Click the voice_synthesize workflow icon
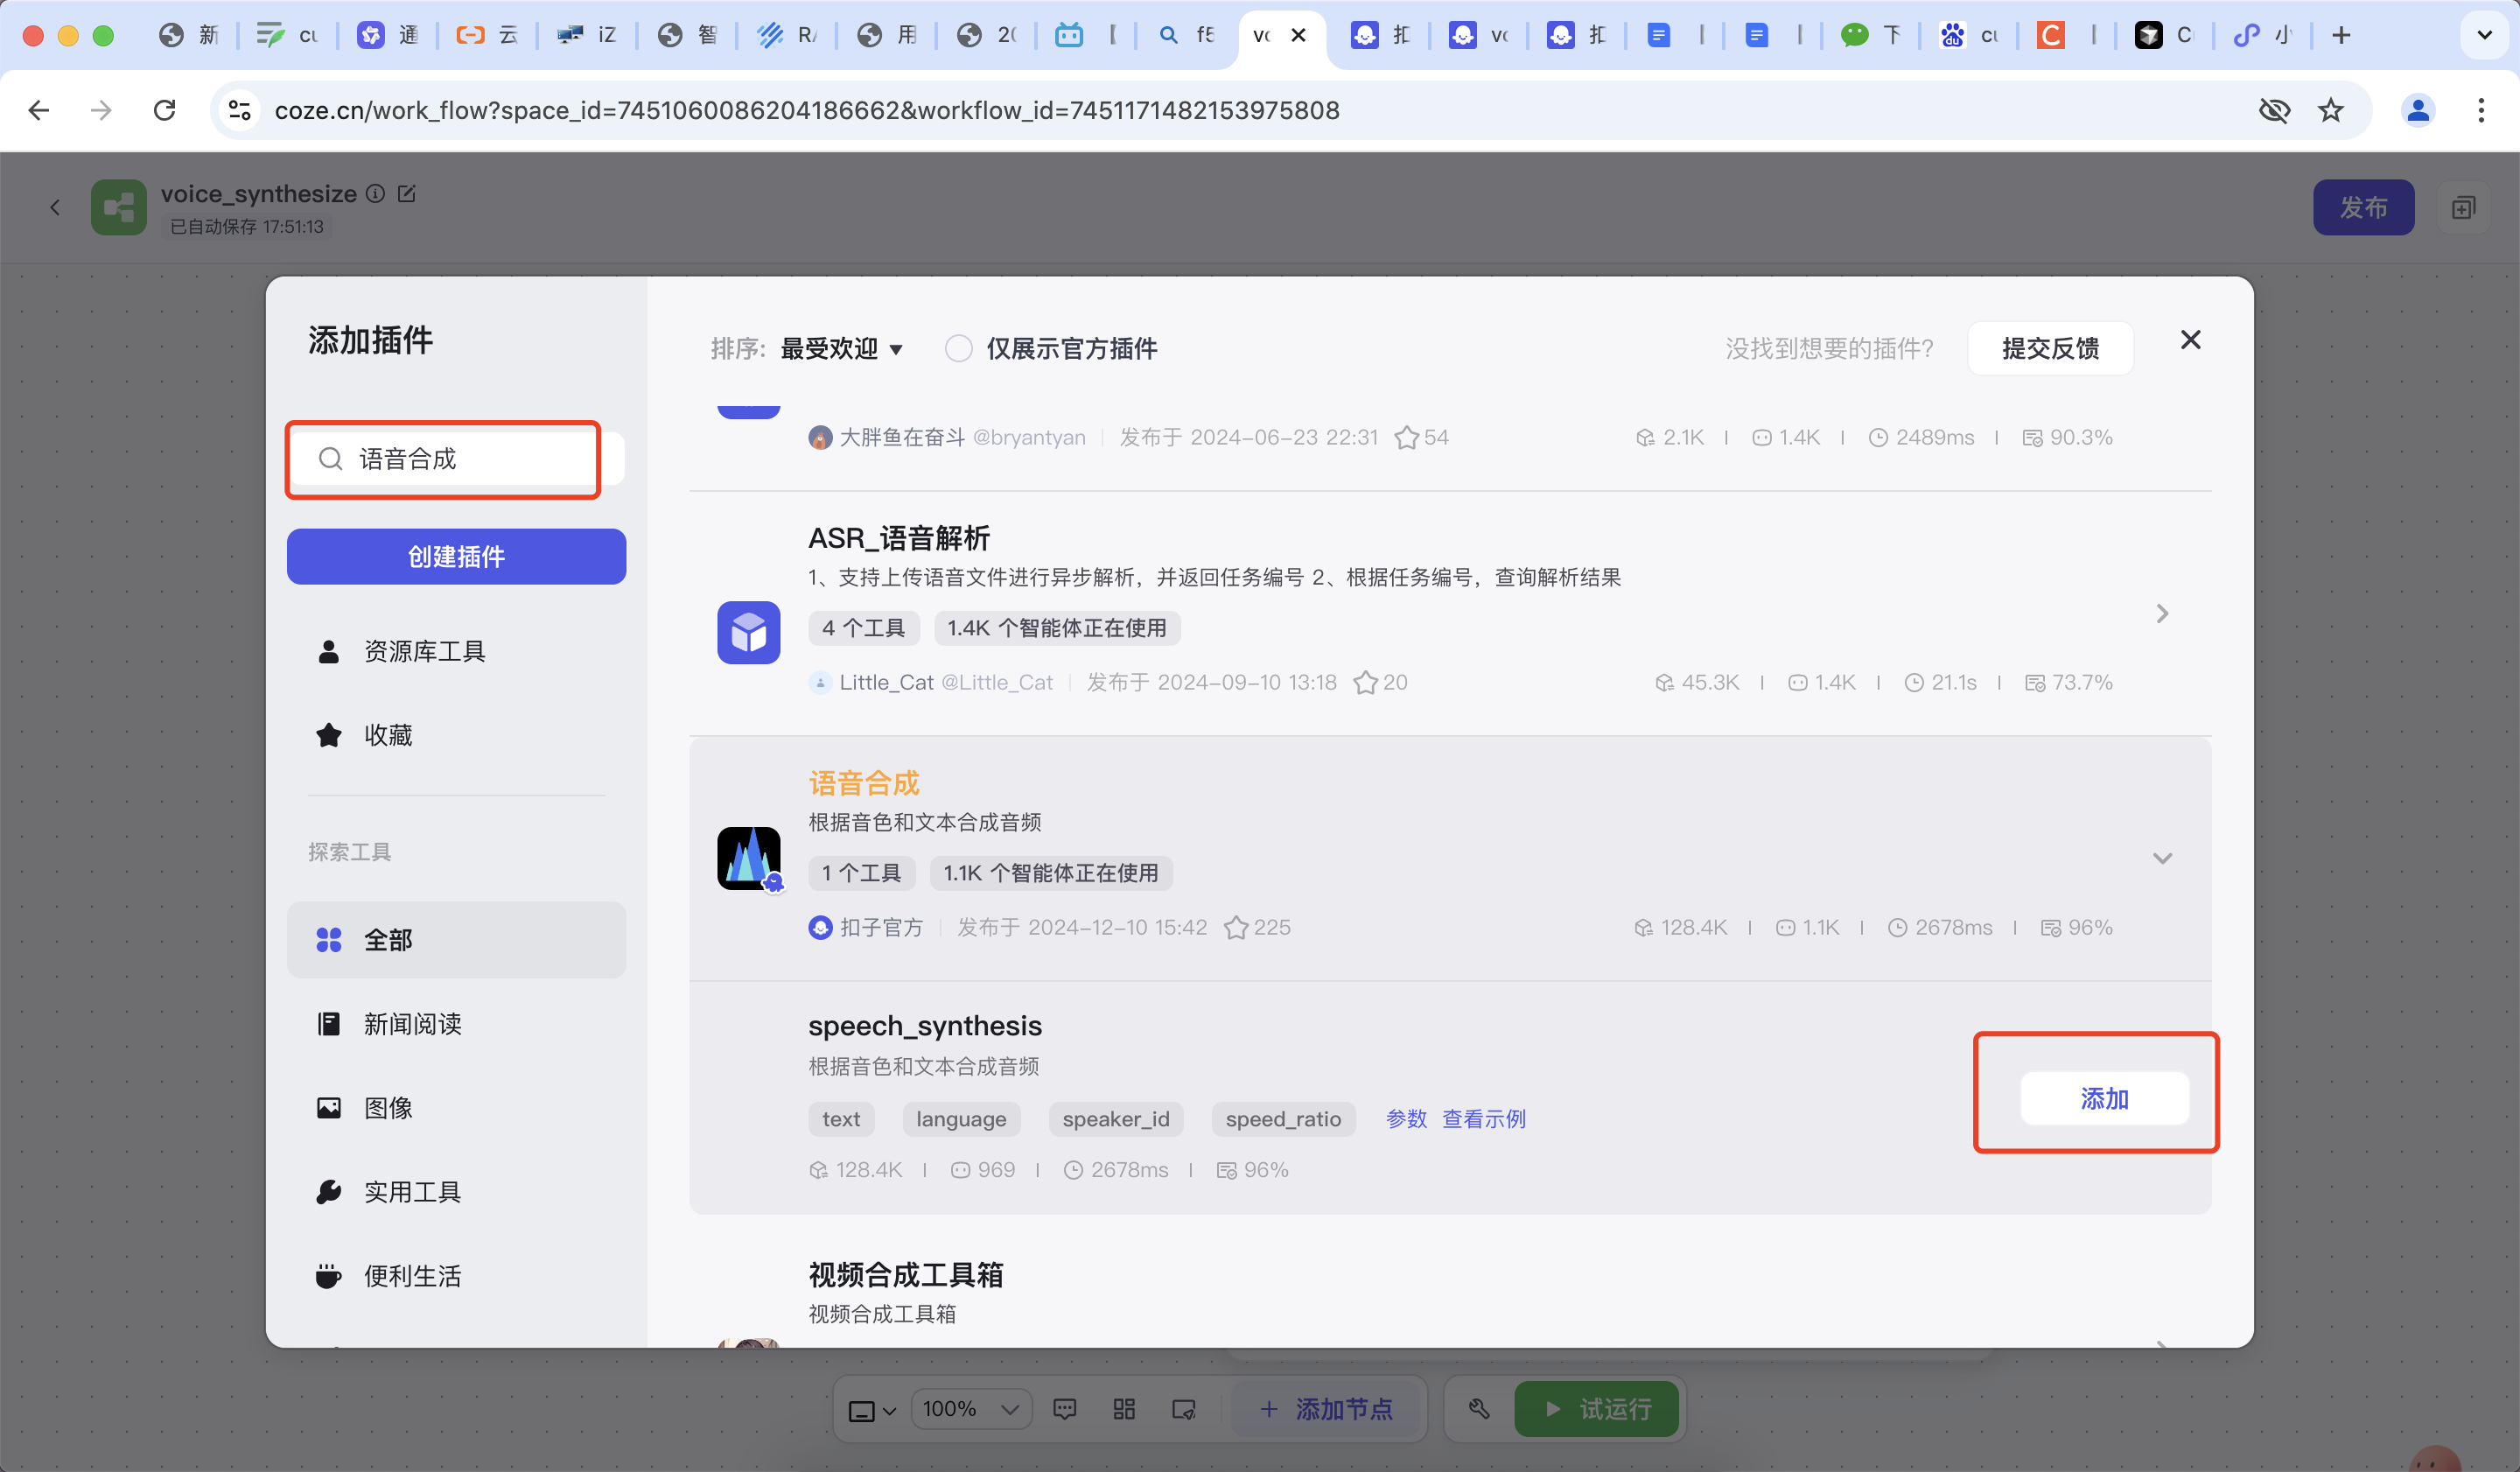The width and height of the screenshot is (2520, 1472). [x=119, y=207]
